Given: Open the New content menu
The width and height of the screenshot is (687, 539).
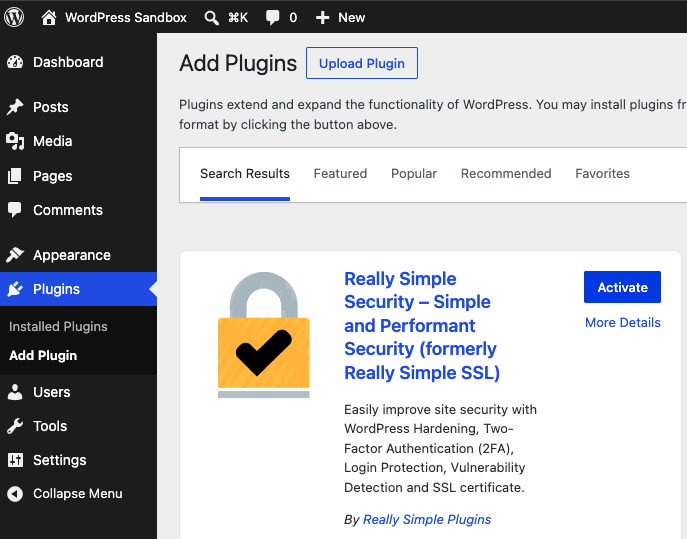Looking at the screenshot, I should [x=351, y=18].
